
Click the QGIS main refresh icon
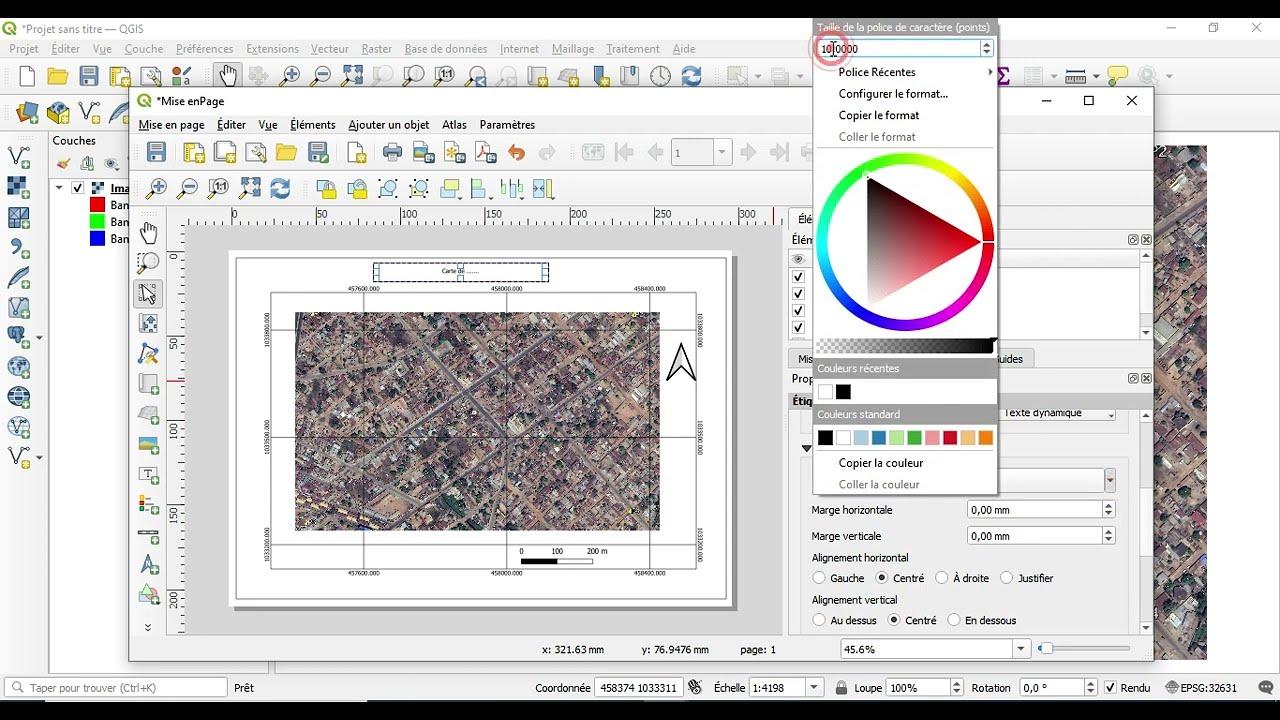tap(691, 76)
